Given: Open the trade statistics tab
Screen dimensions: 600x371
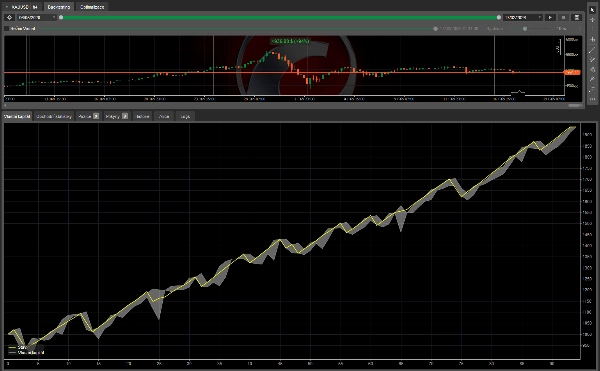Looking at the screenshot, I should click(x=54, y=116).
